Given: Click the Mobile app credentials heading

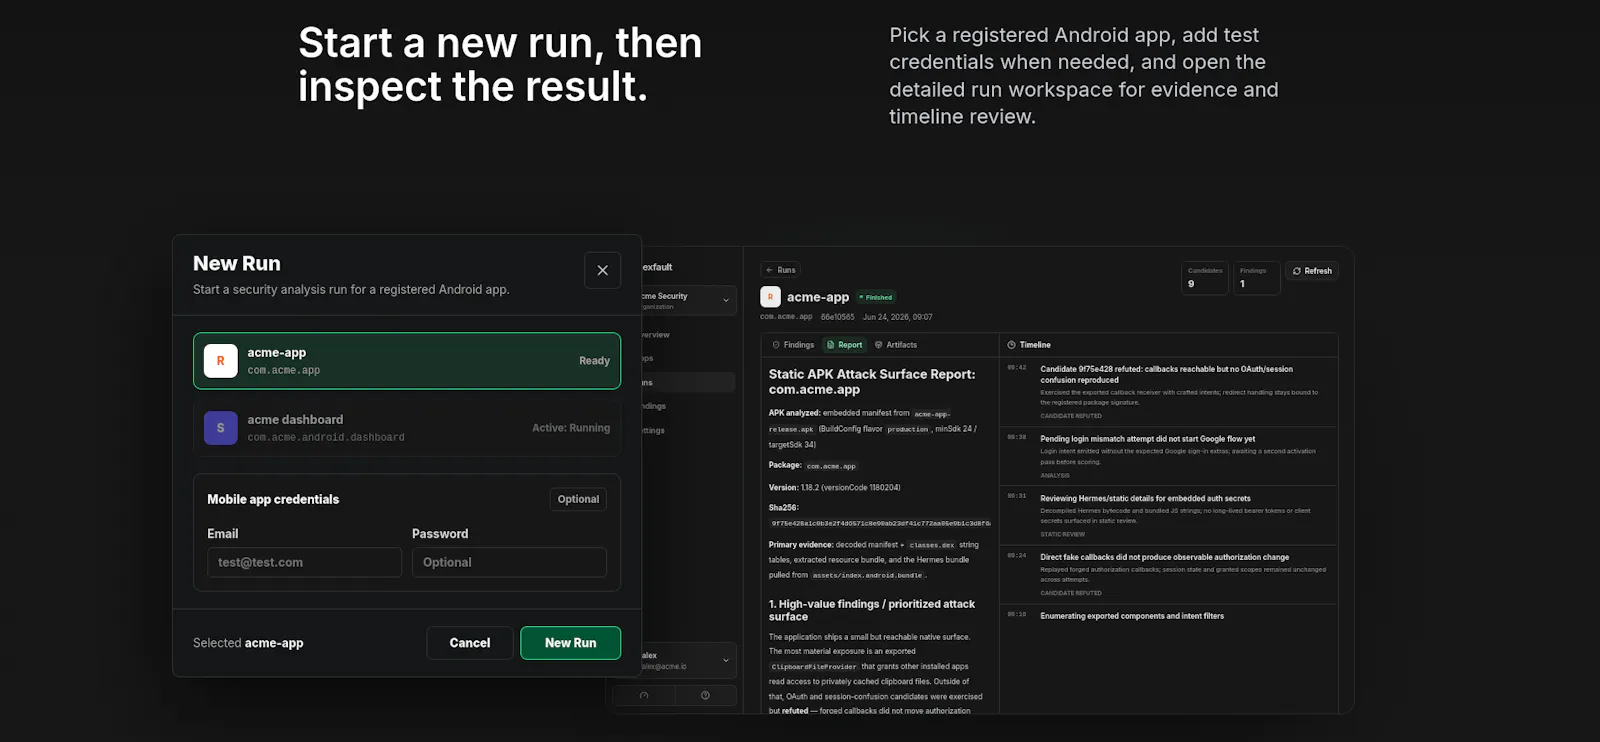Looking at the screenshot, I should click(x=273, y=499).
